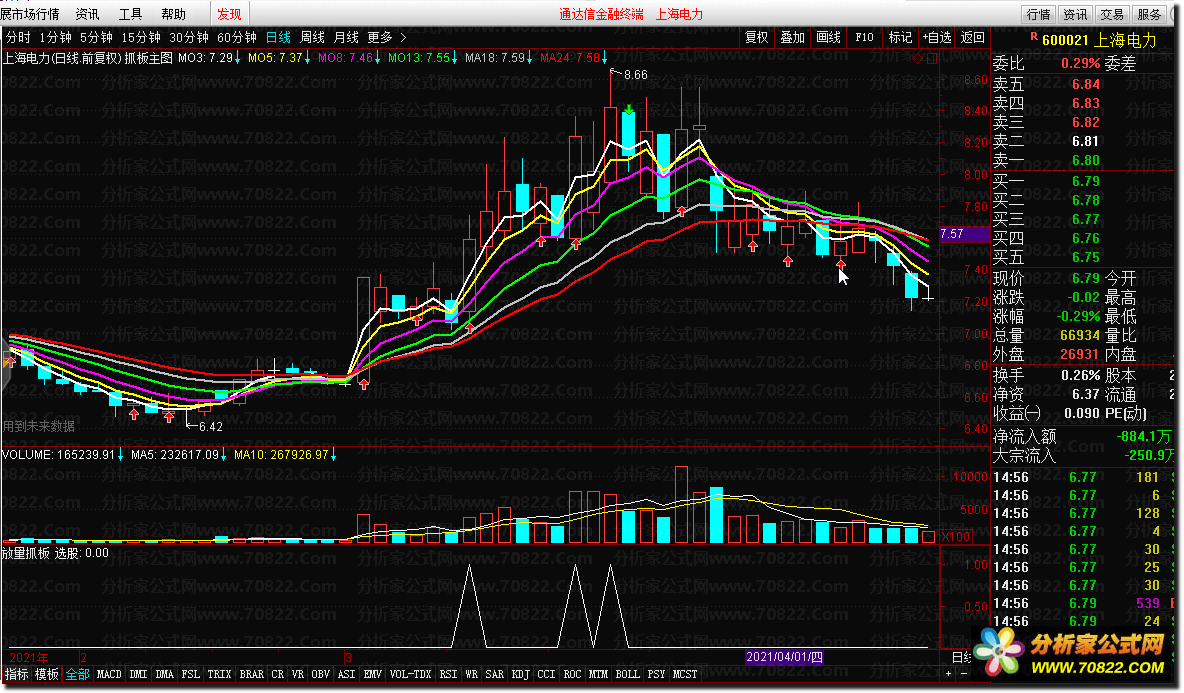Switch indicator to MCST
The height and width of the screenshot is (693, 1184).
pos(685,674)
